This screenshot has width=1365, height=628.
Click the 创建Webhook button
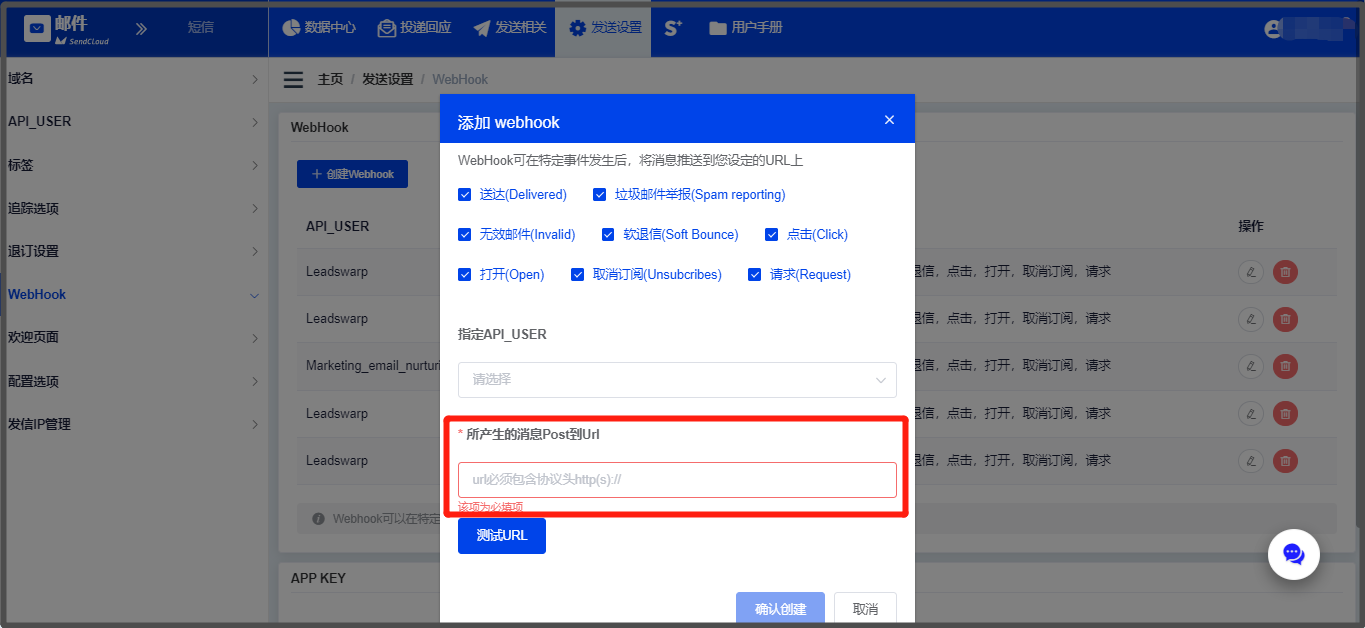(x=353, y=174)
